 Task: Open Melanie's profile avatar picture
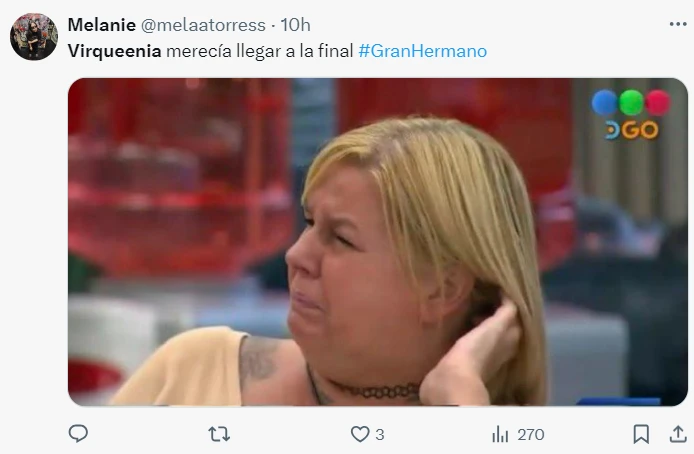(x=34, y=37)
